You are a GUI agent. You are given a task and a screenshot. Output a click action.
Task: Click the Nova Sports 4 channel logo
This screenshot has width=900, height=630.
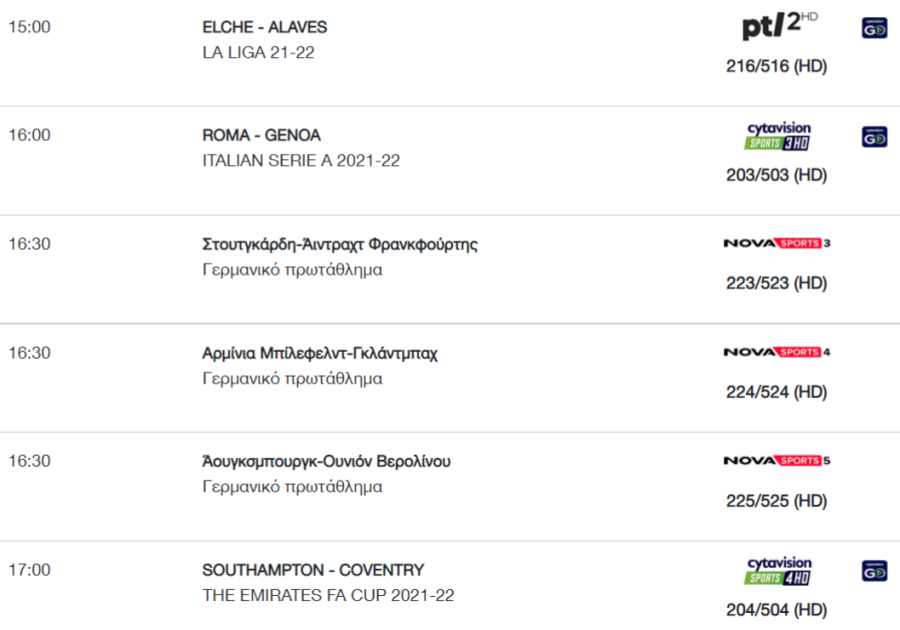coord(777,352)
